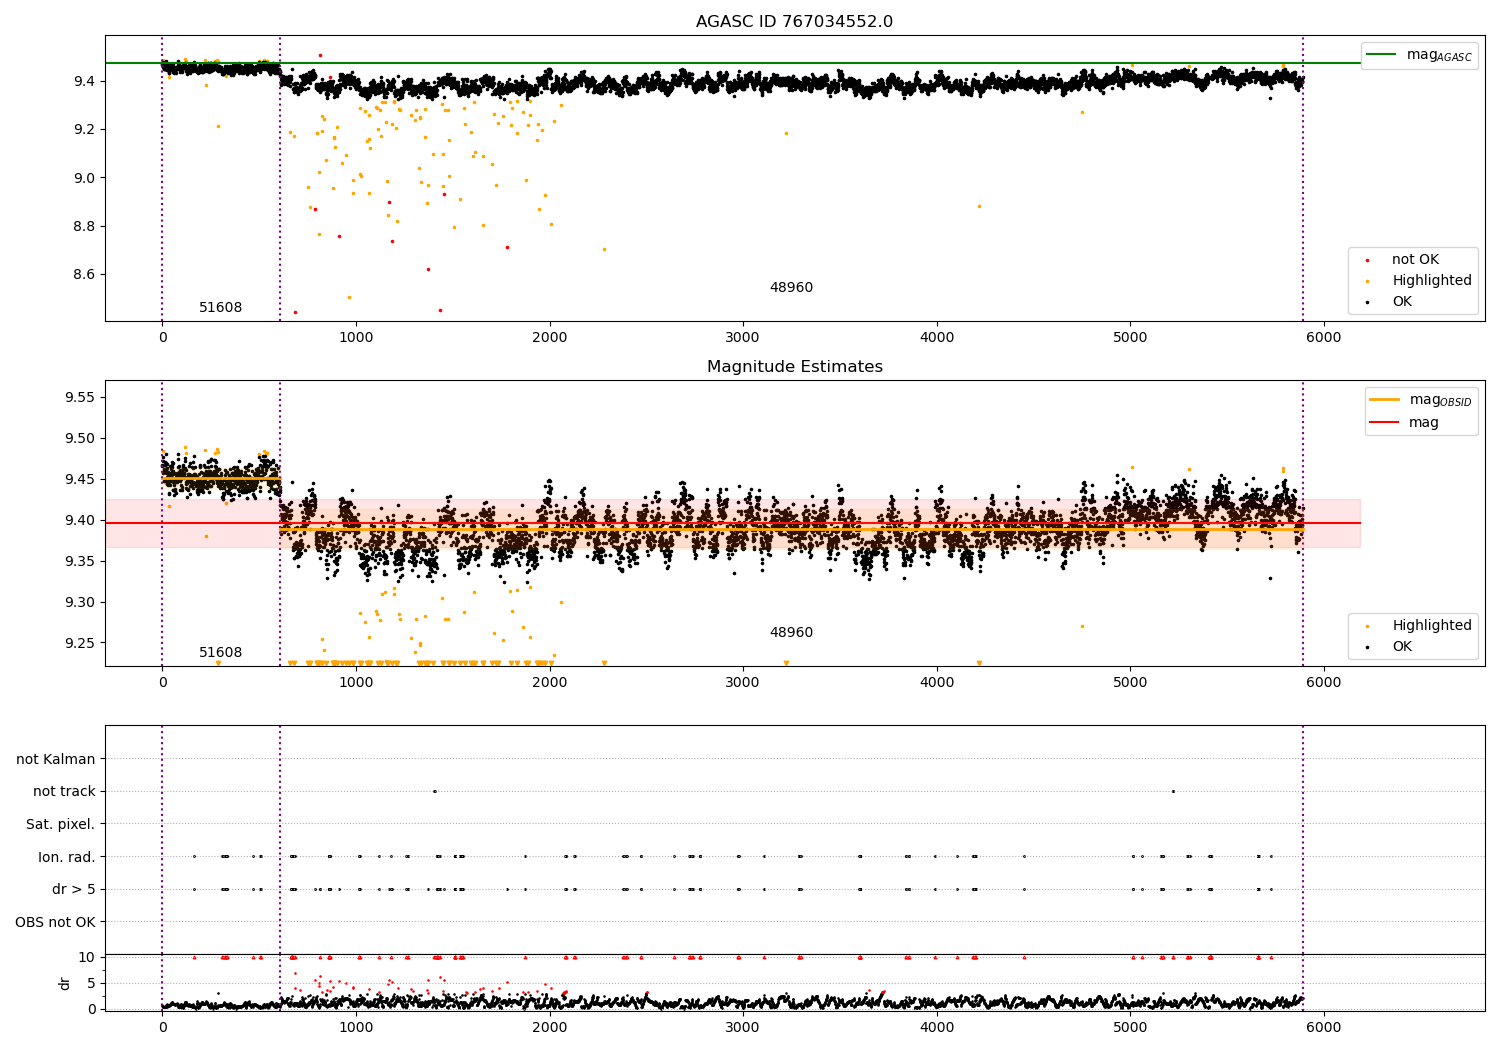Viewport: 1500px width, 1050px height.
Task: Click the 9.4 y-axis tick in top plot
Action: click(85, 81)
